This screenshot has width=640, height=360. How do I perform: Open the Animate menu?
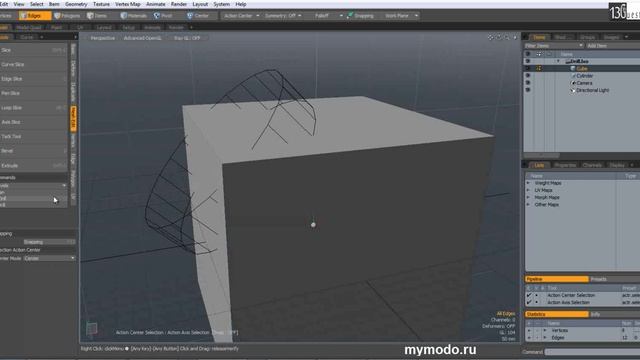coord(156,4)
